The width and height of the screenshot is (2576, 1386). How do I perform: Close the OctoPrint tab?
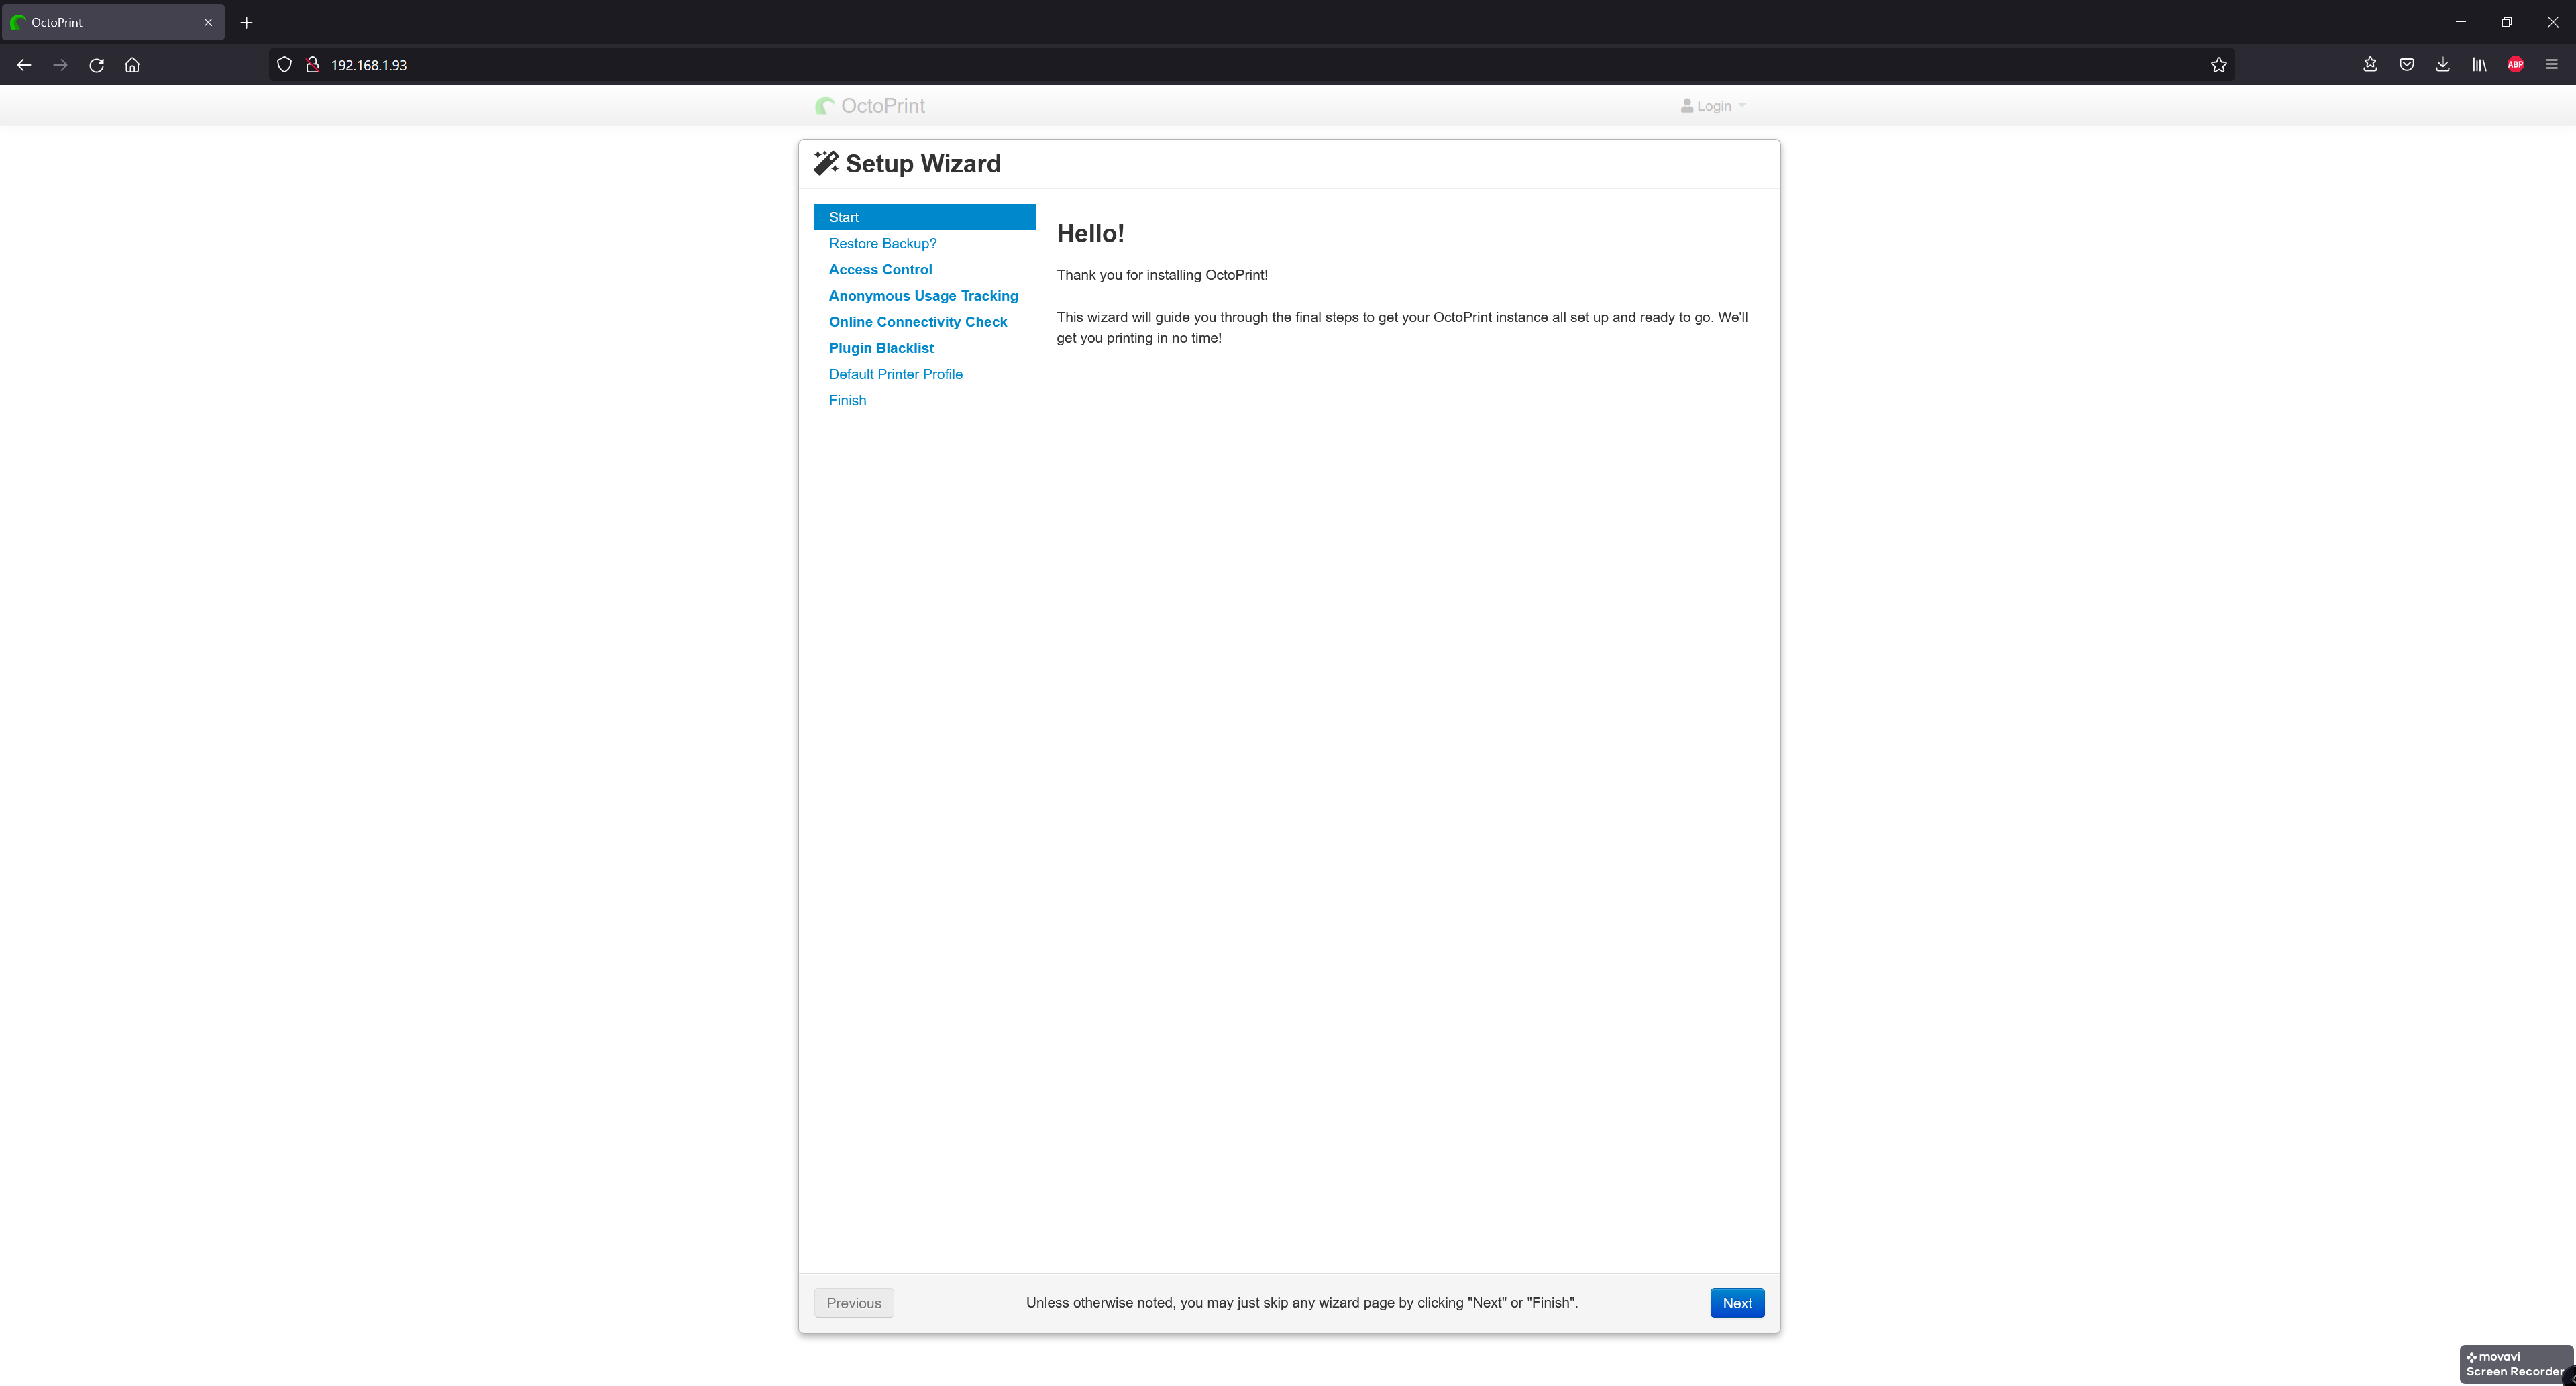tap(208, 22)
